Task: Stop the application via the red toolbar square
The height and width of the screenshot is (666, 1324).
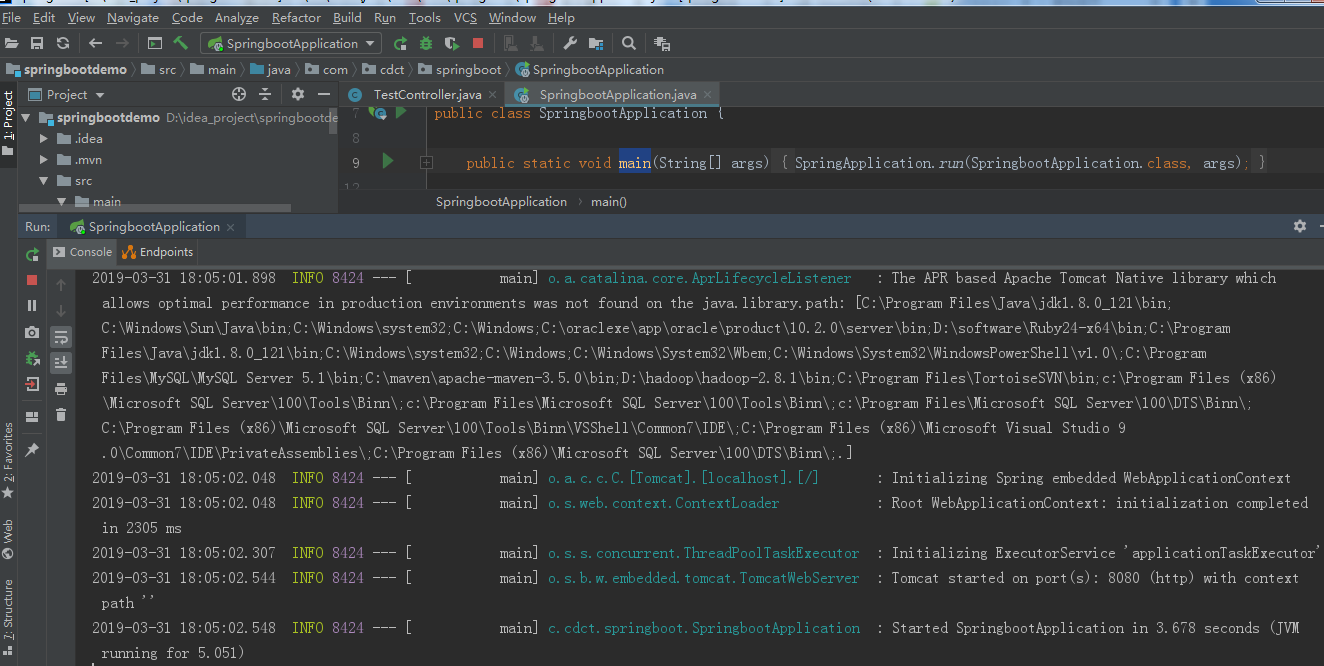Action: [478, 43]
